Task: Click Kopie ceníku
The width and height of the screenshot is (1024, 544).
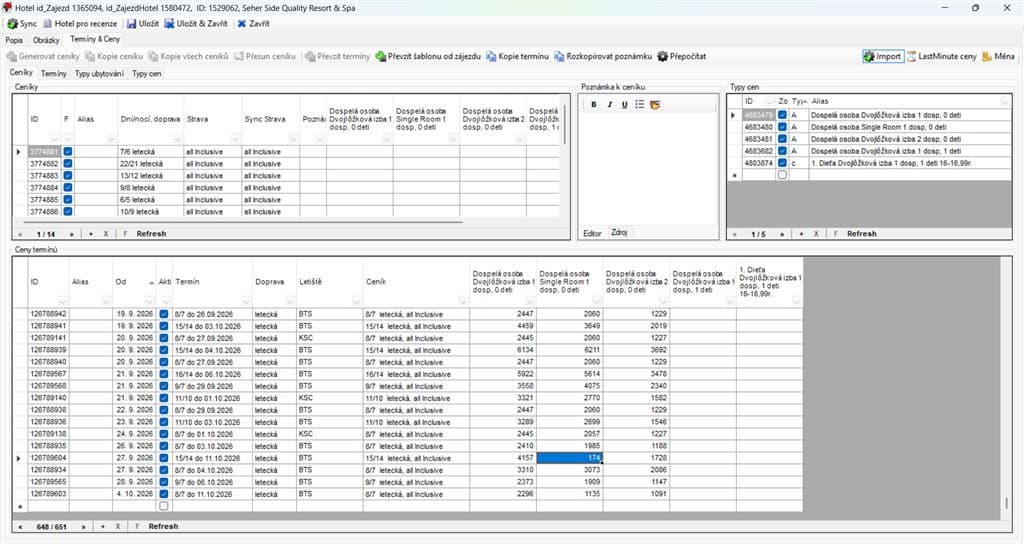Action: [114, 56]
